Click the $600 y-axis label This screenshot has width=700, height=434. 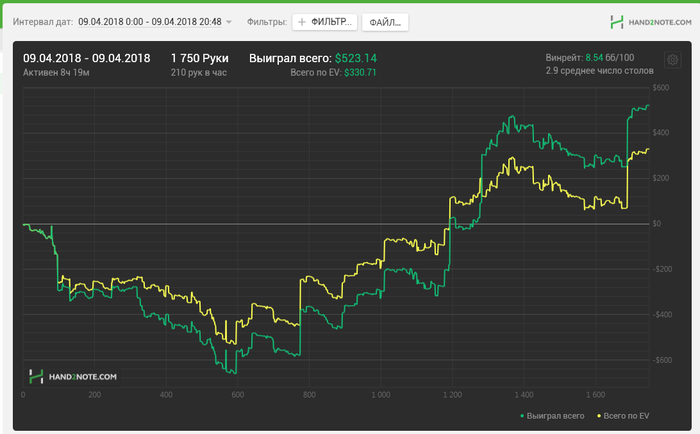(x=661, y=88)
